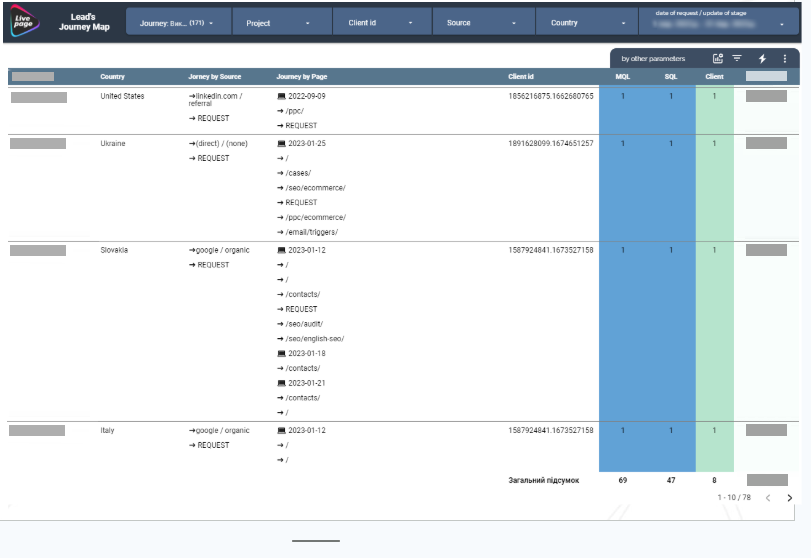Expand the Client id dropdown
The image size is (811, 558).
point(382,23)
